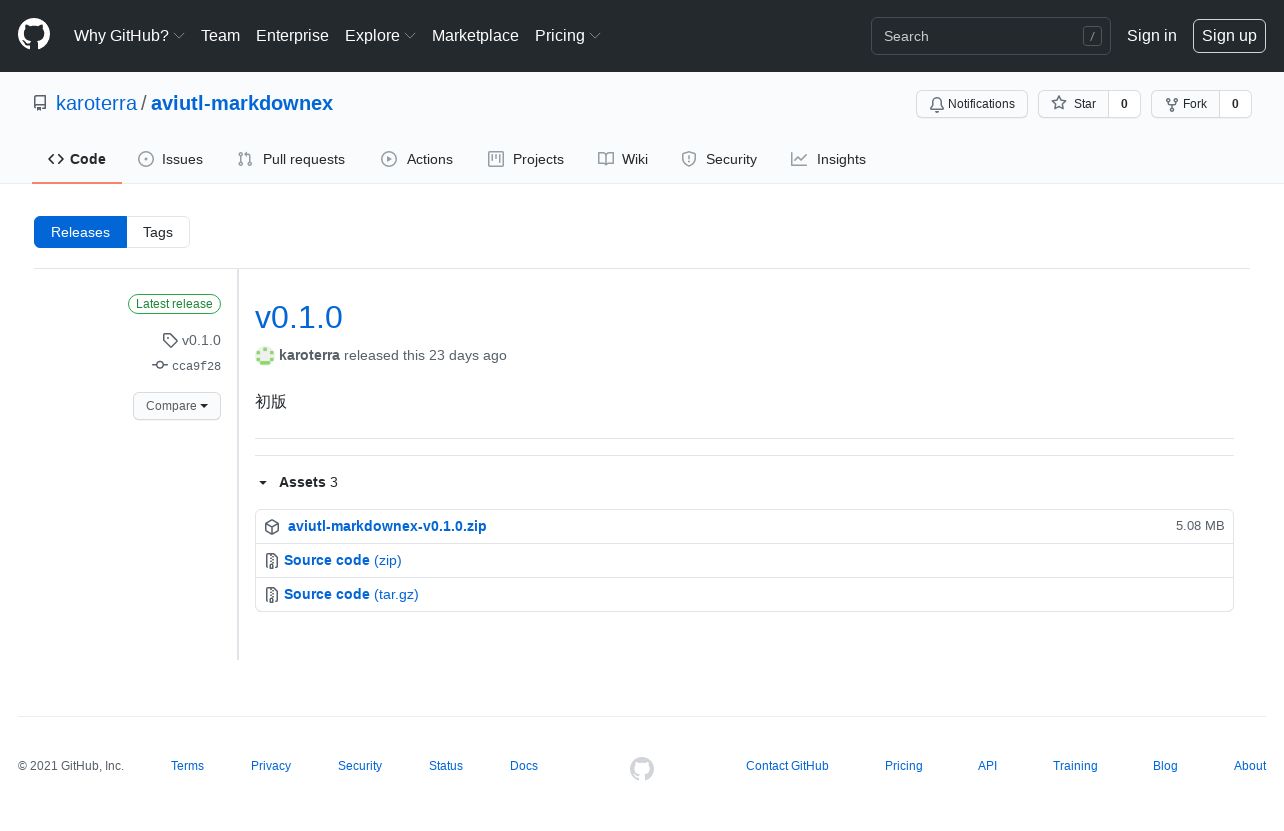
Task: Open Docs in footer
Action: click(x=524, y=766)
